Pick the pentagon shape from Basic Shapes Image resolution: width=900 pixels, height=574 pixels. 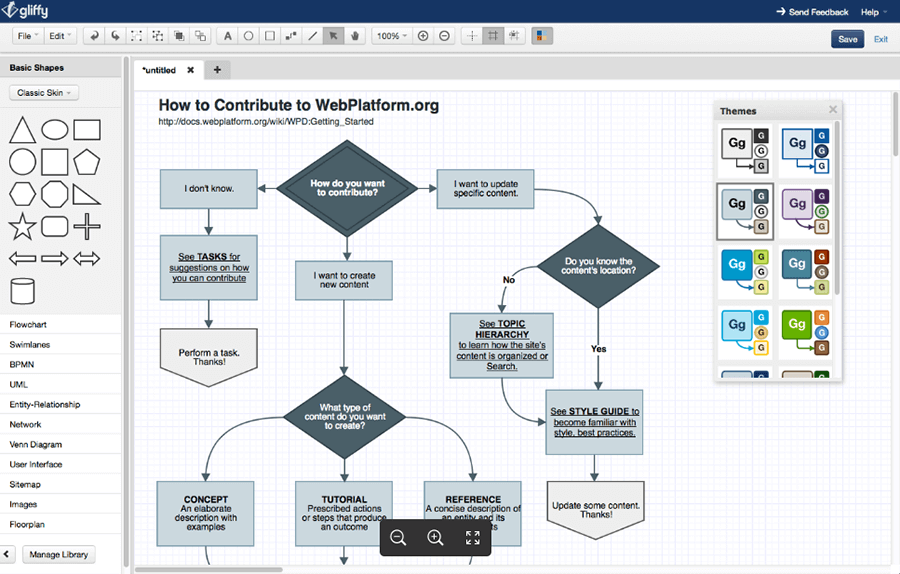click(x=87, y=162)
